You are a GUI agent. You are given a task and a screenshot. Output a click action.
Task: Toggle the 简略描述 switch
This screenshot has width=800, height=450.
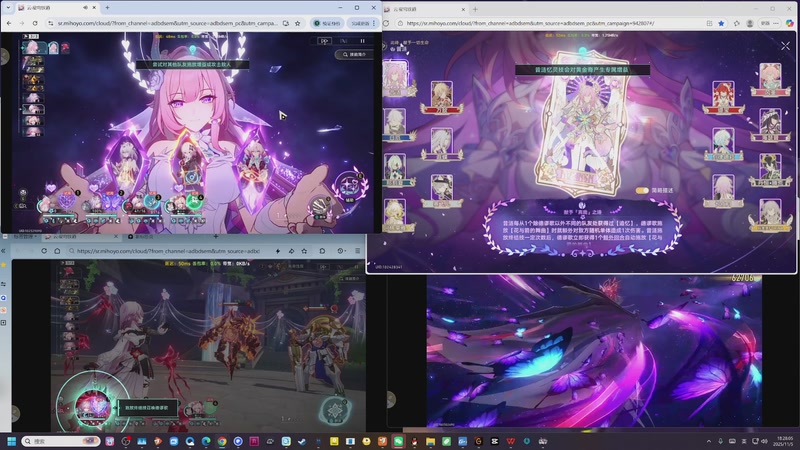(642, 190)
